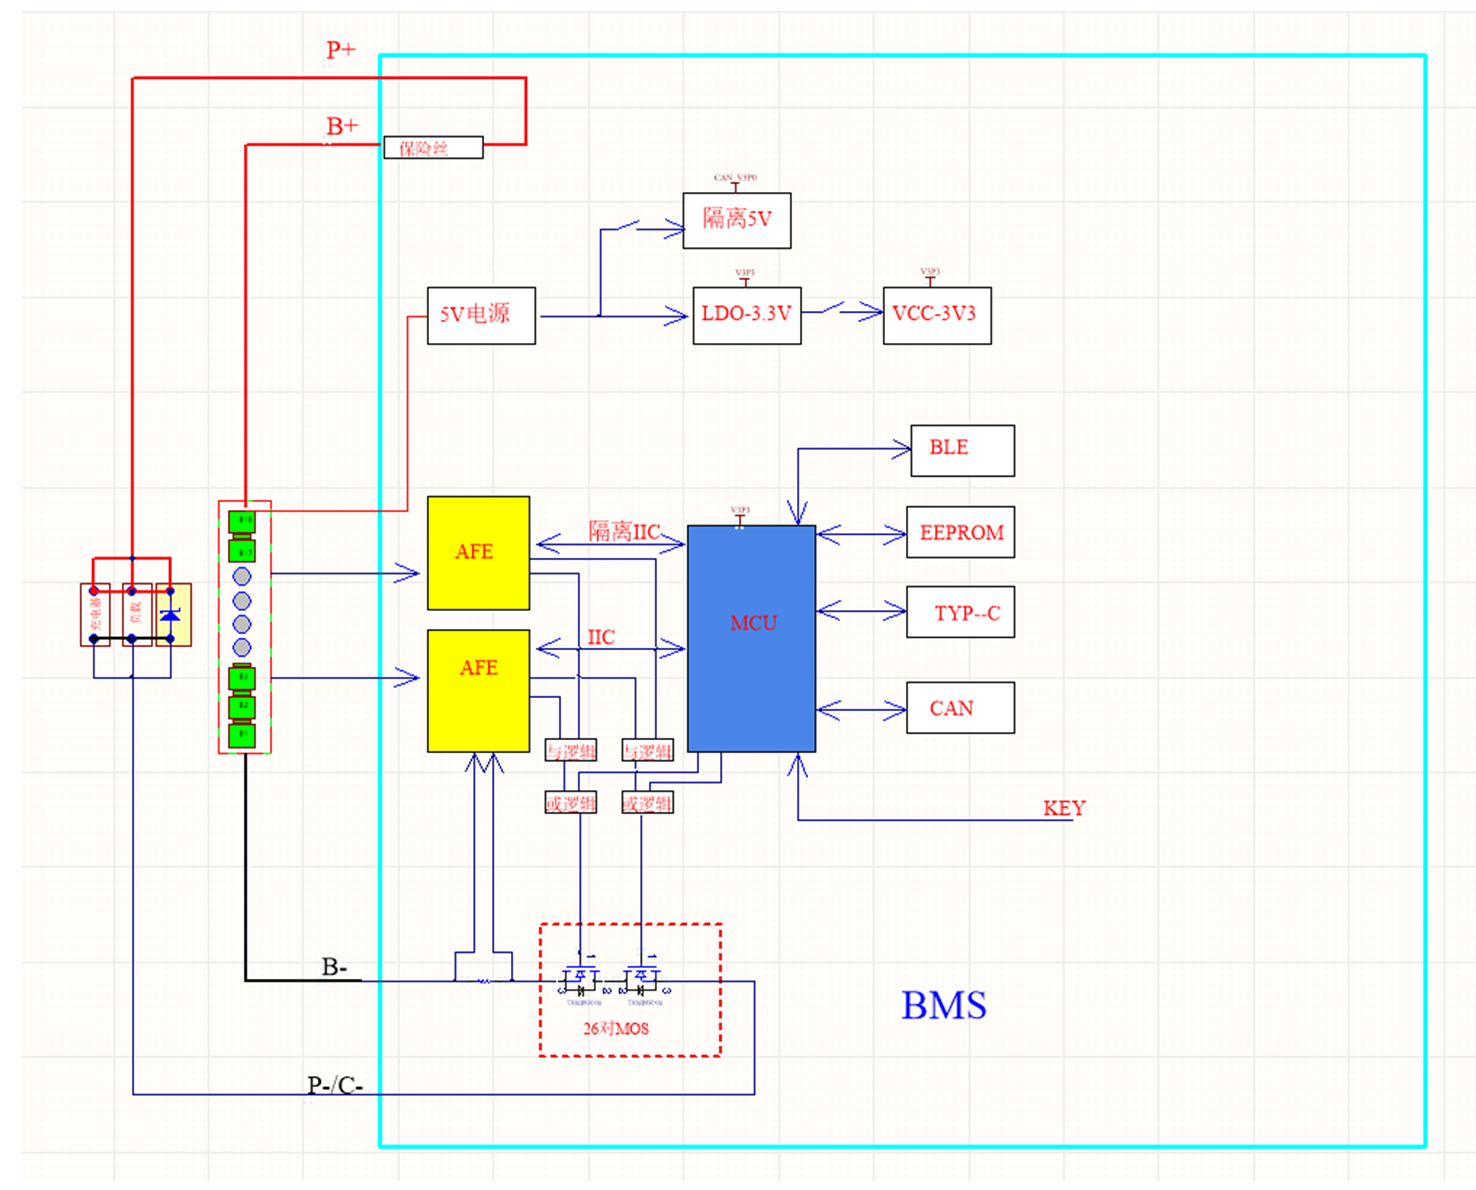Select the green B18 battery cell
This screenshot has height=1190, width=1476.
(x=242, y=521)
